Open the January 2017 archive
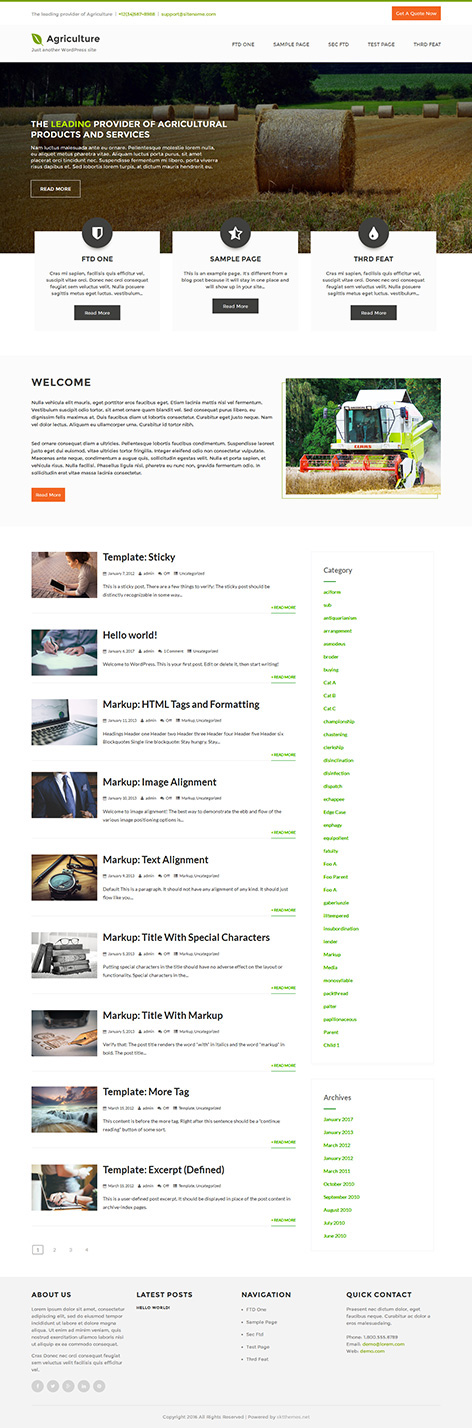Screen dimensions: 472x1428 pyautogui.click(x=338, y=1119)
